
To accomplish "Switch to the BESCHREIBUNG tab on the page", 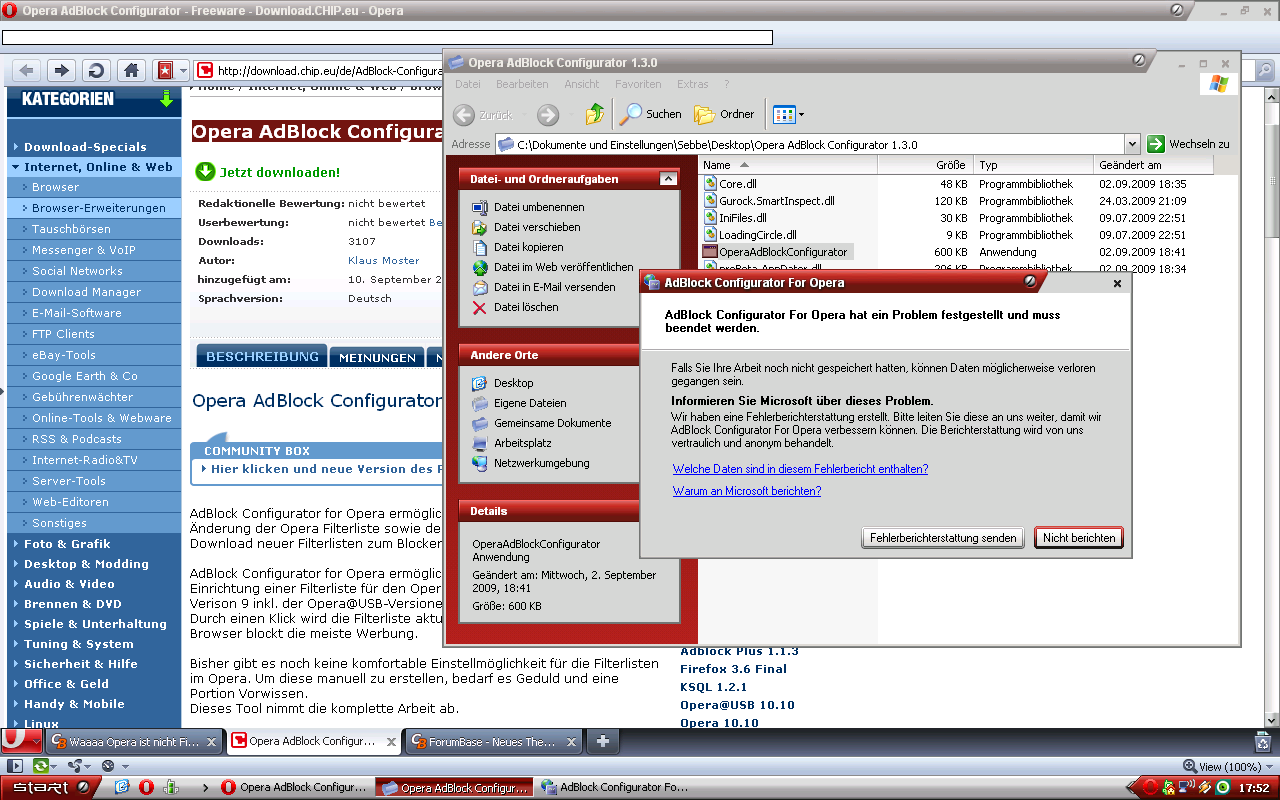I will (262, 356).
